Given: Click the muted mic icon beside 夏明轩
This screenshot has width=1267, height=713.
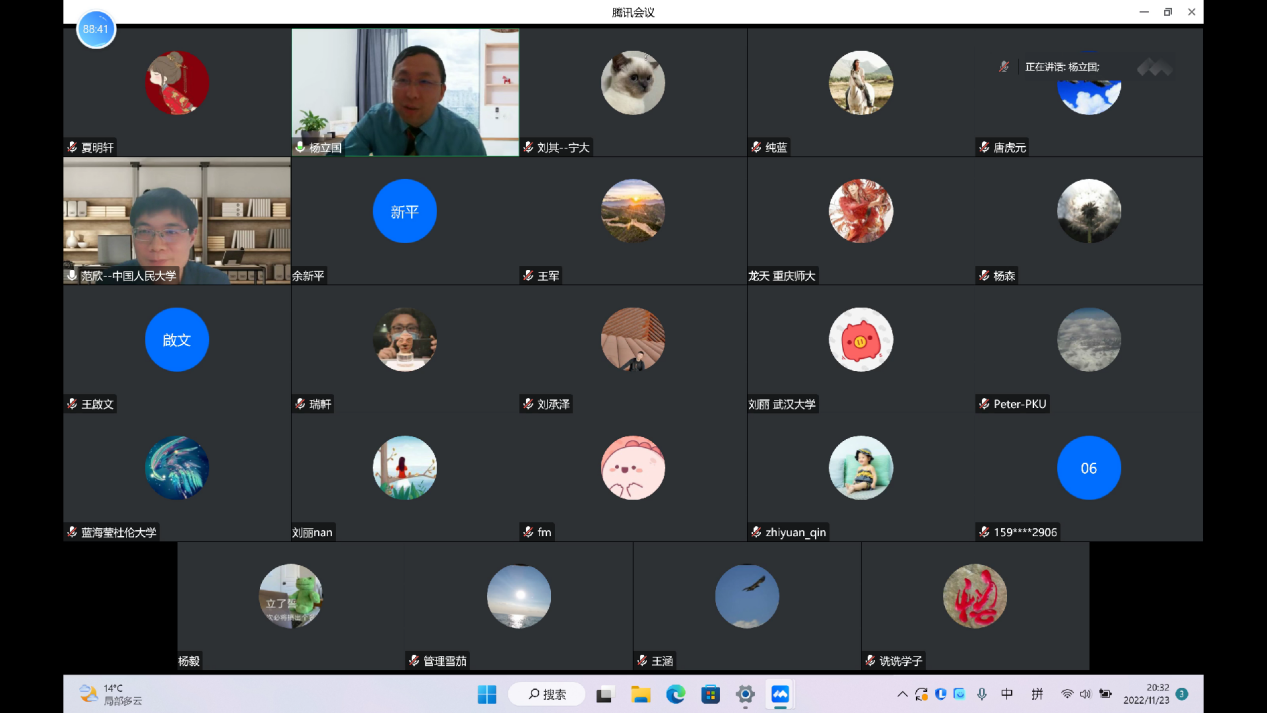Looking at the screenshot, I should pyautogui.click(x=72, y=147).
